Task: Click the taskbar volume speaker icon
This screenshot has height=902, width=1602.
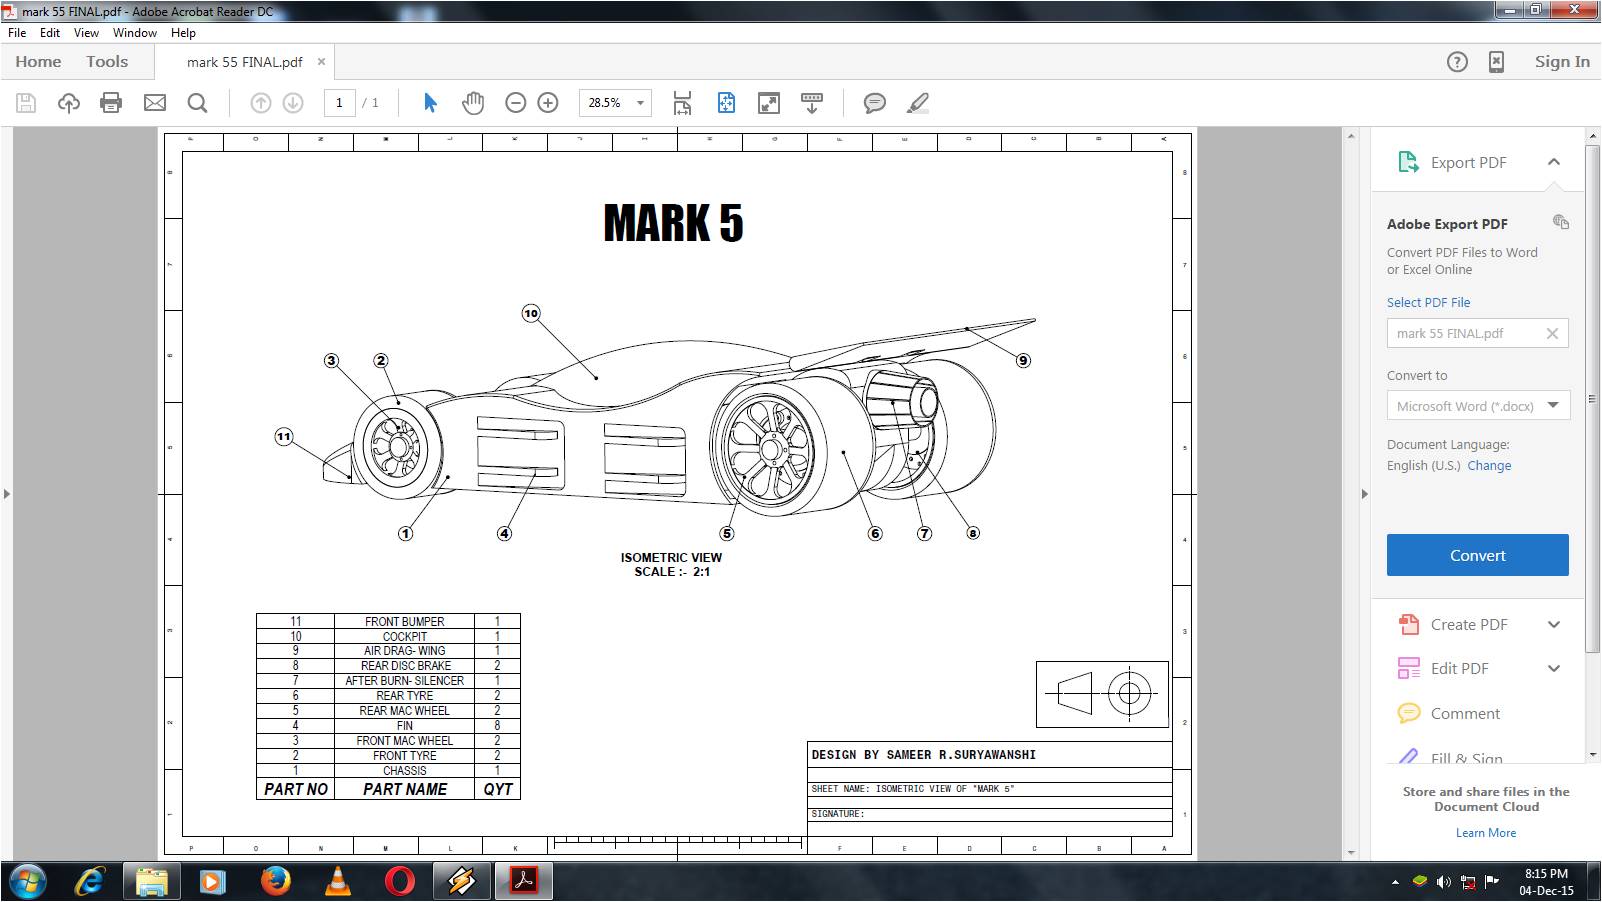Action: 1443,882
